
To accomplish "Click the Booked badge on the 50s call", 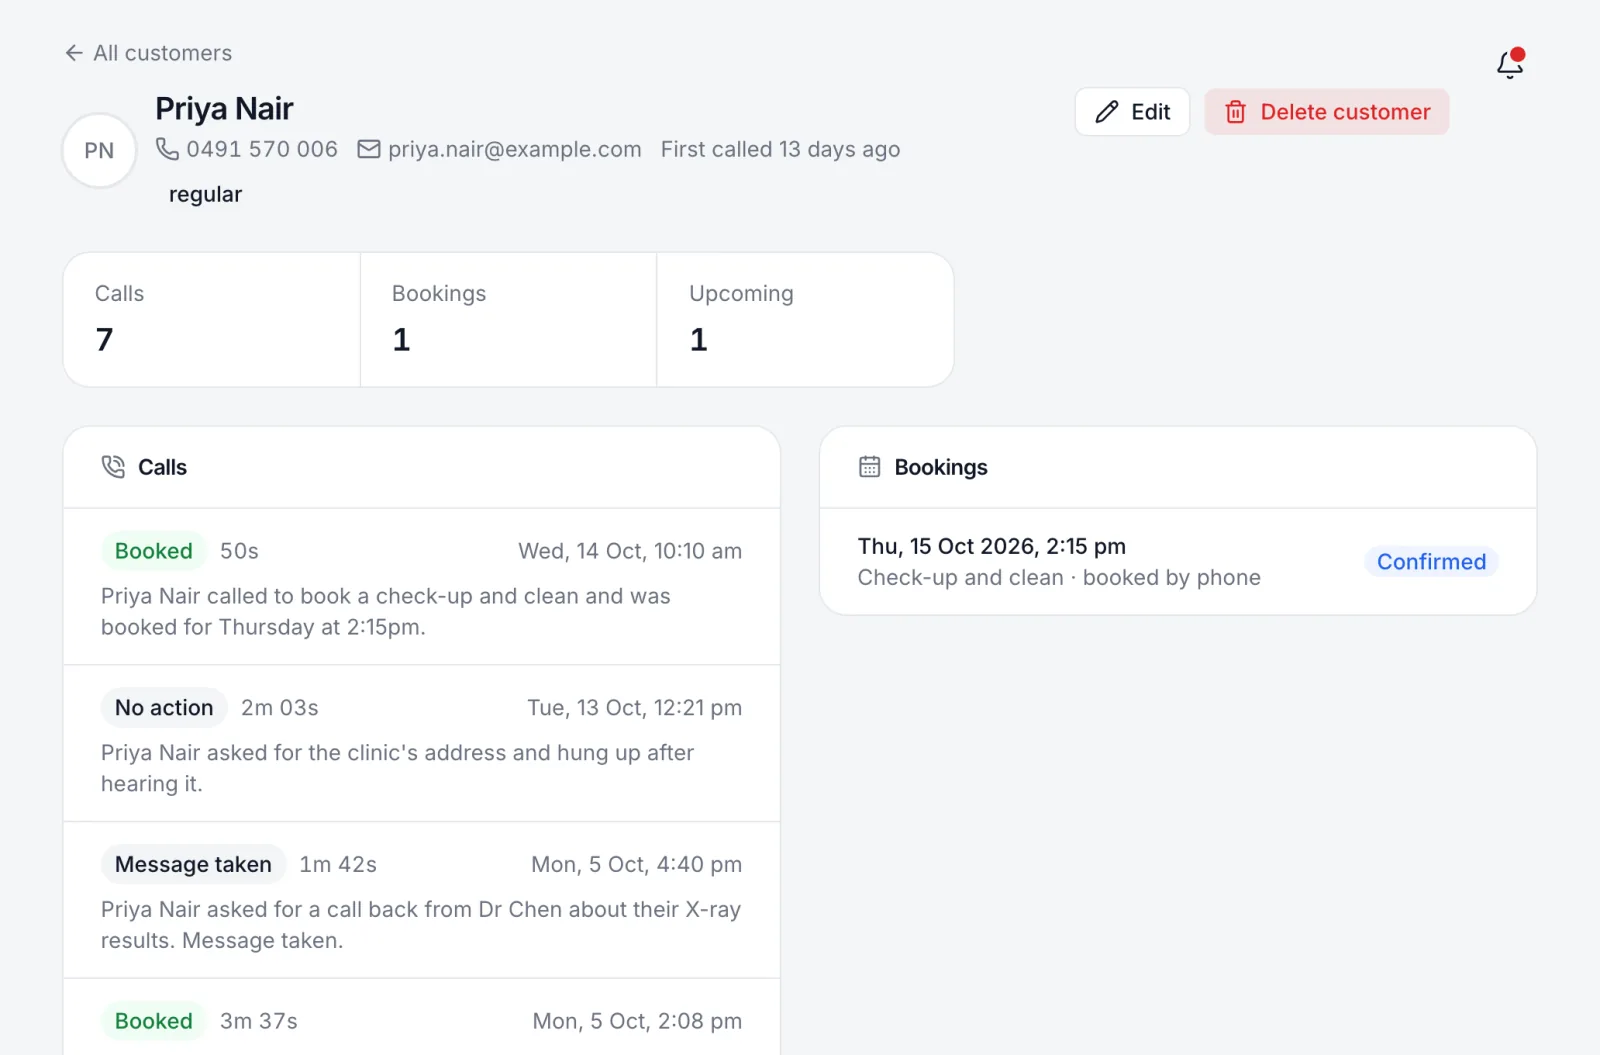I will (x=154, y=551).
